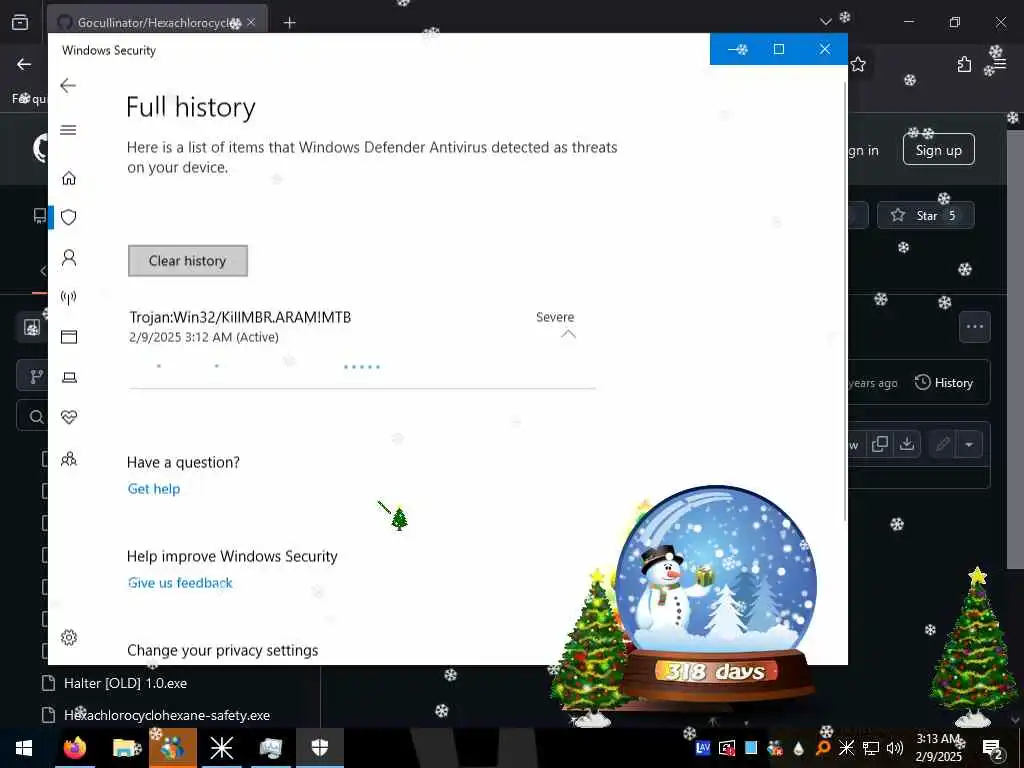The image size is (1024, 768).
Task: Open GitHub edit file dropdown arrow
Action: point(969,445)
